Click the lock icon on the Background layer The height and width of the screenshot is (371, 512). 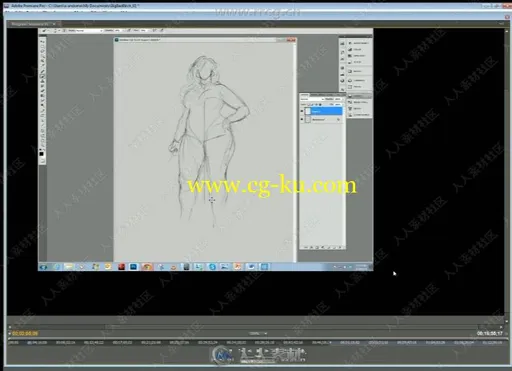coord(339,119)
